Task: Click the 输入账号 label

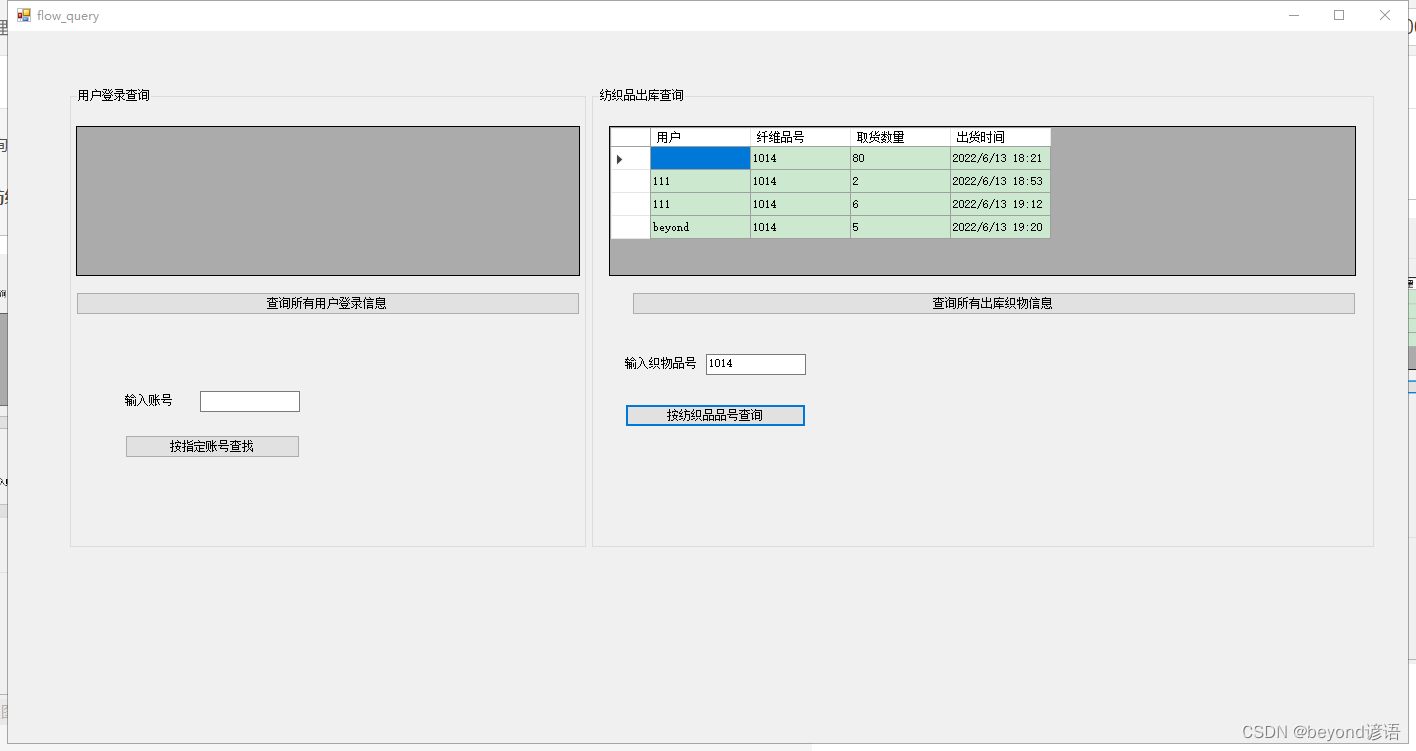Action: (x=148, y=400)
